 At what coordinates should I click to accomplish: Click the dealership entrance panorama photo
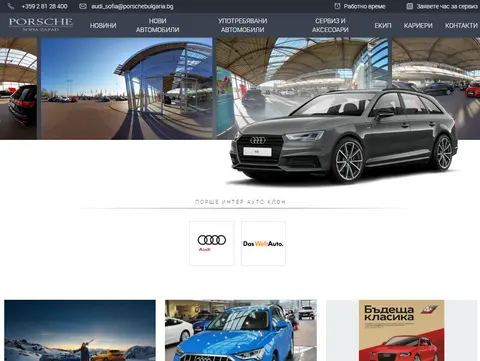pyautogui.click(x=126, y=88)
